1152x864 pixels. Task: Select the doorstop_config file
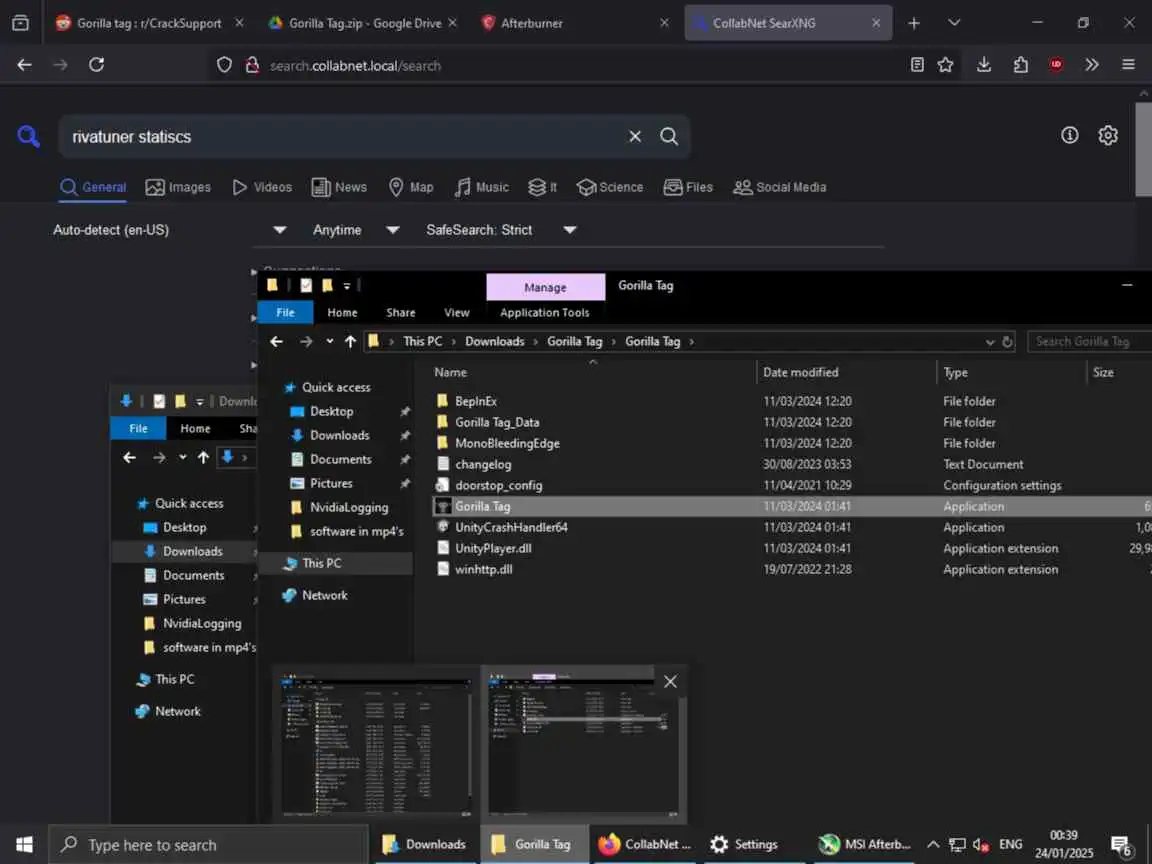(x=498, y=486)
